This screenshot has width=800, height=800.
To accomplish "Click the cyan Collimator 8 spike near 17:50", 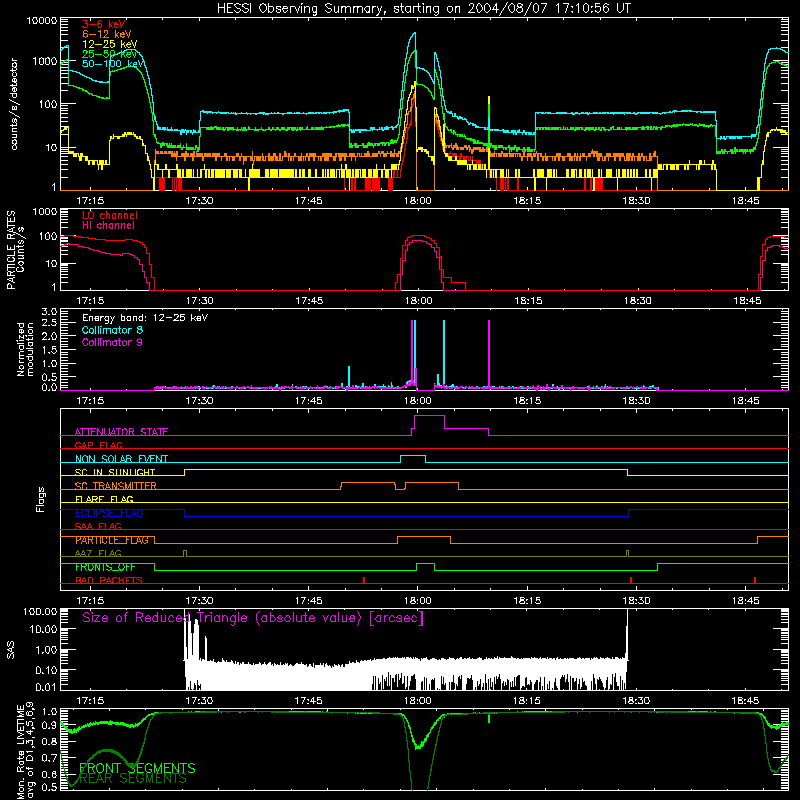I will tap(349, 377).
